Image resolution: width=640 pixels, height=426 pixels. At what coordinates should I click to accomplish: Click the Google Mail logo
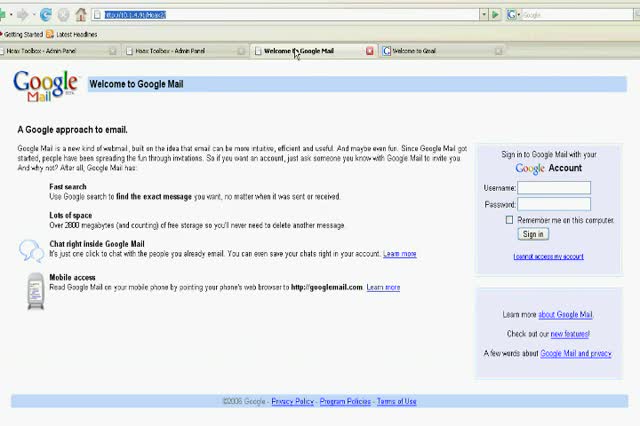pyautogui.click(x=45, y=86)
